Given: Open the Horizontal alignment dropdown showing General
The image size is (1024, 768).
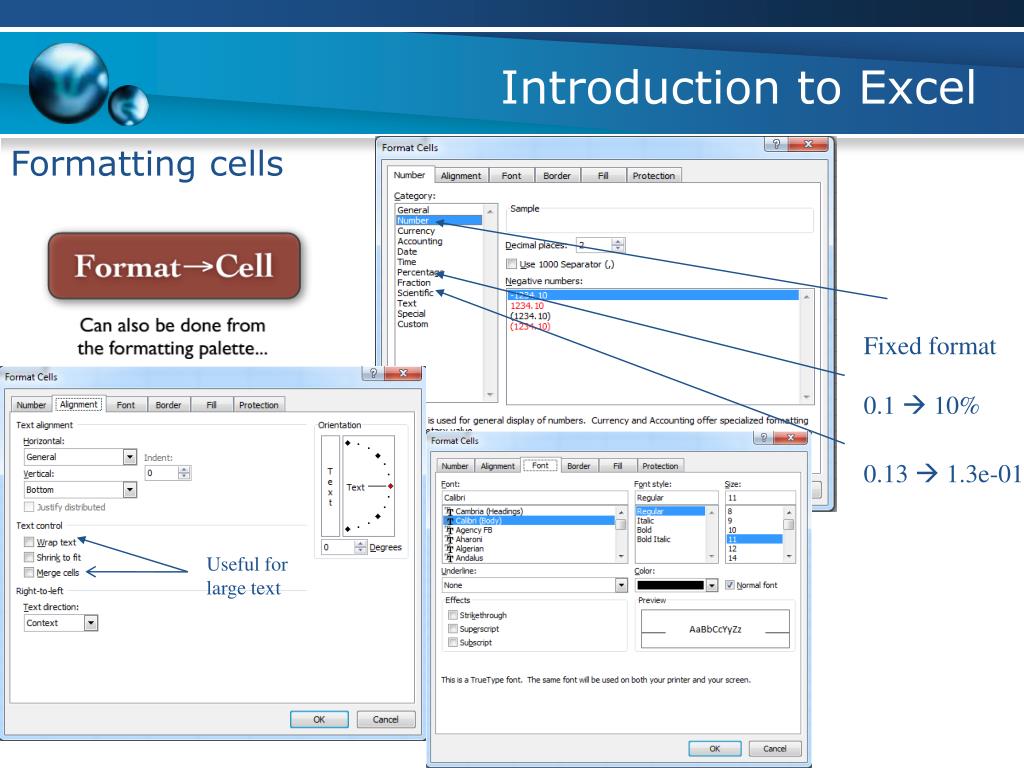Looking at the screenshot, I should 130,457.
